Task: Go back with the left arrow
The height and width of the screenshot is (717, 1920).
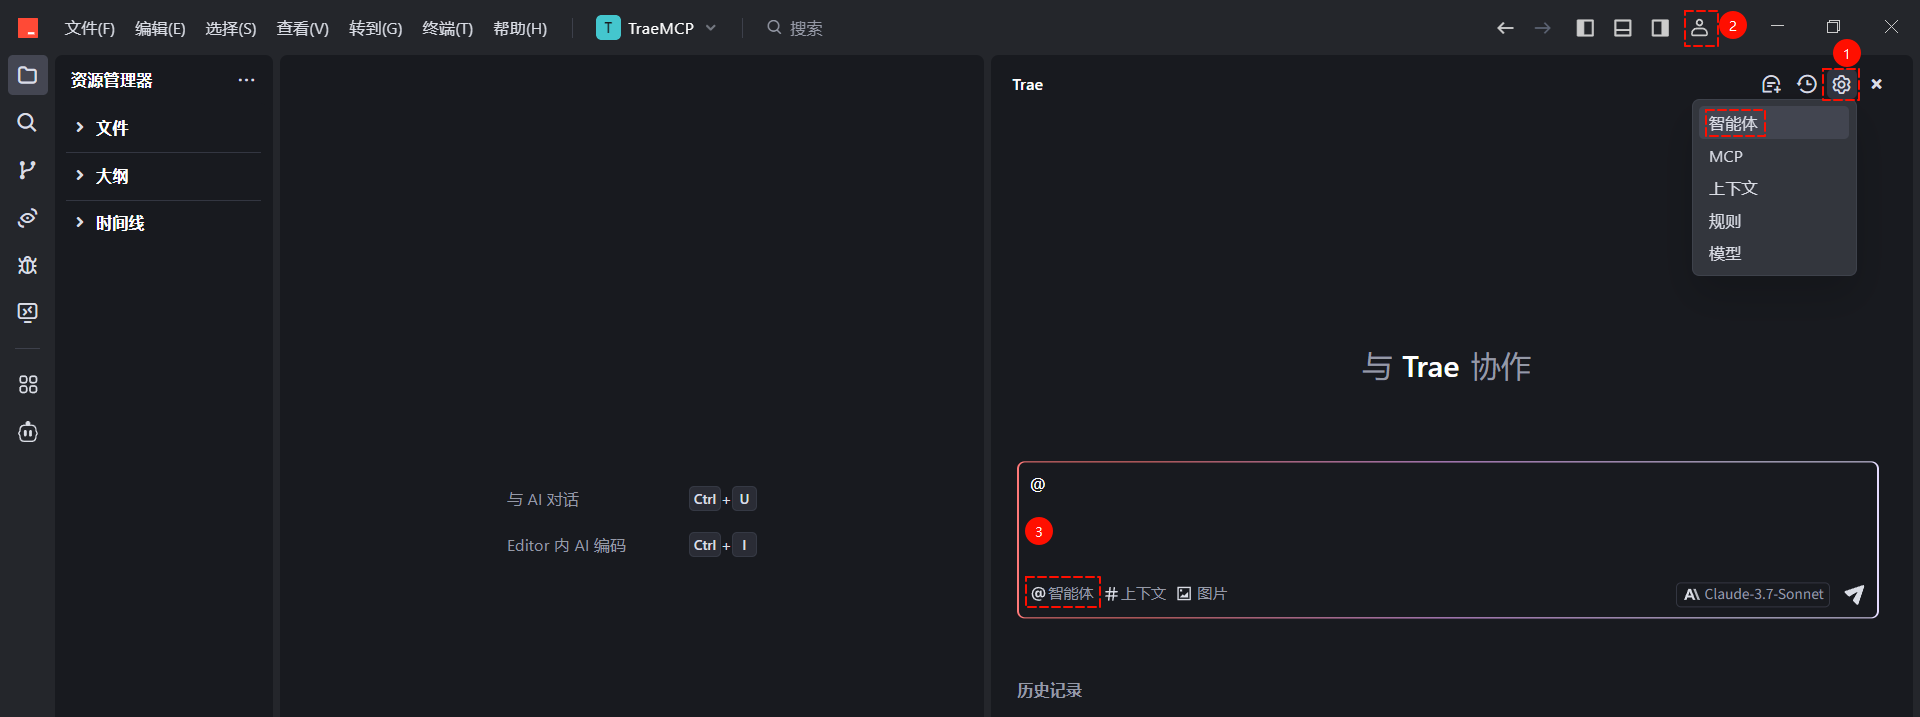Action: [x=1505, y=28]
